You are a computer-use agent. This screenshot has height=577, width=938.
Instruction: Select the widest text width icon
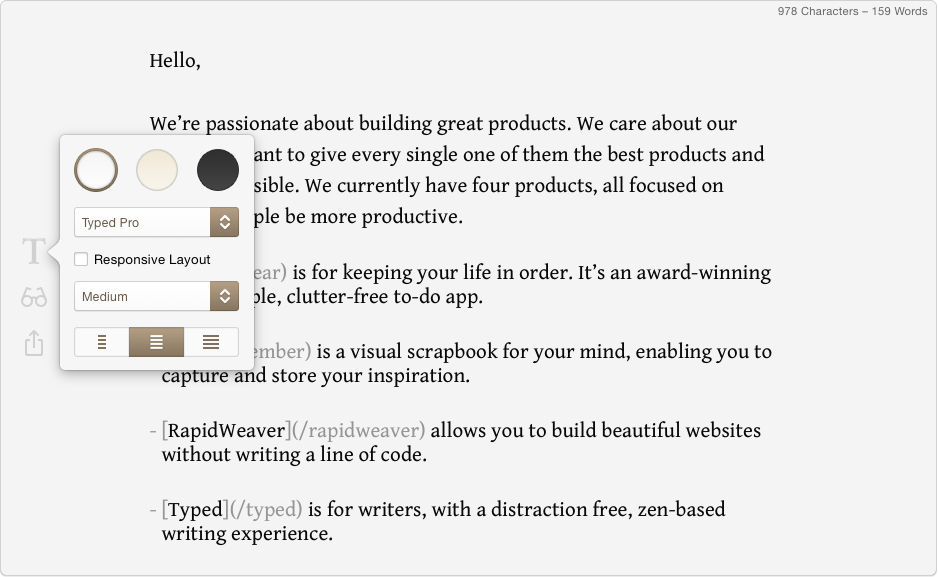click(x=211, y=342)
